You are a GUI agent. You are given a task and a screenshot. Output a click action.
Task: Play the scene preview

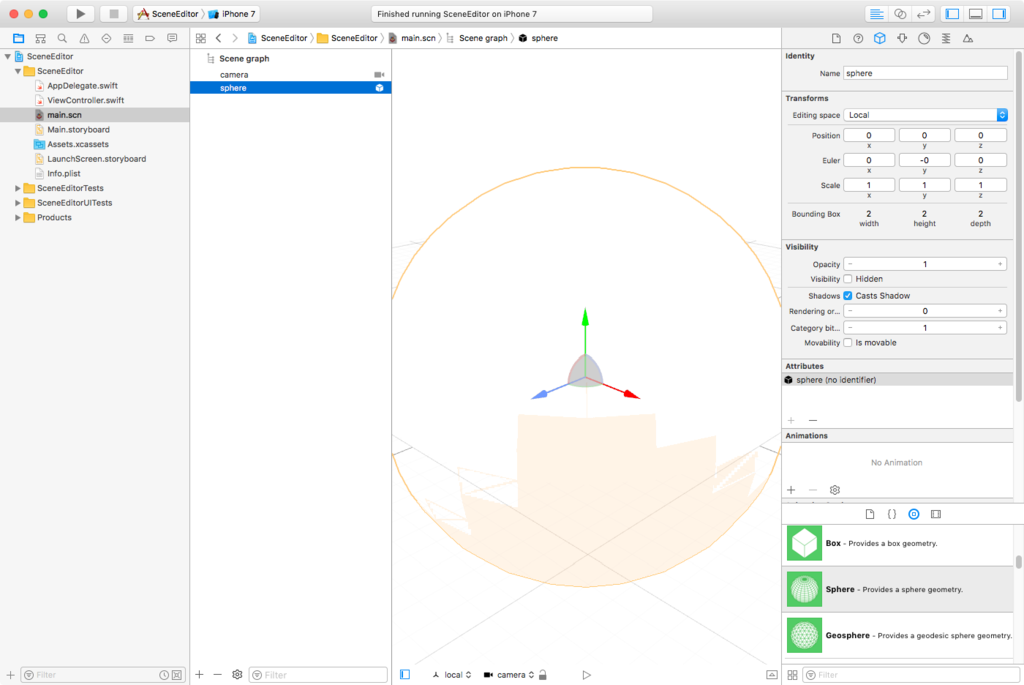[586, 675]
